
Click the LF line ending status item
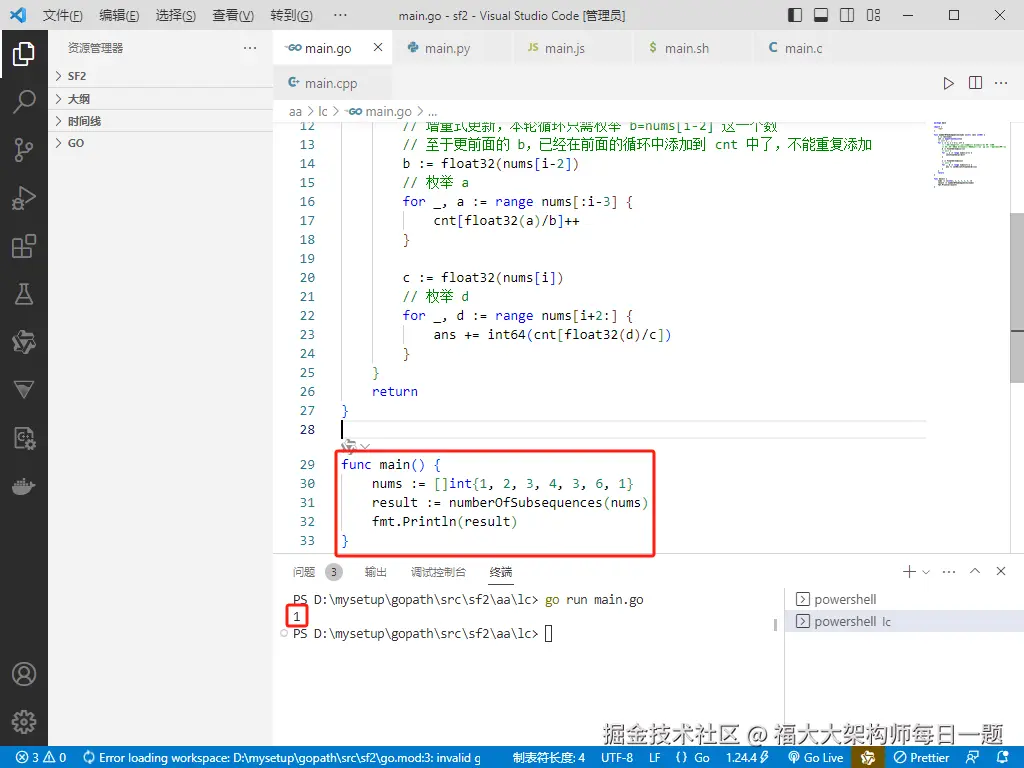654,758
